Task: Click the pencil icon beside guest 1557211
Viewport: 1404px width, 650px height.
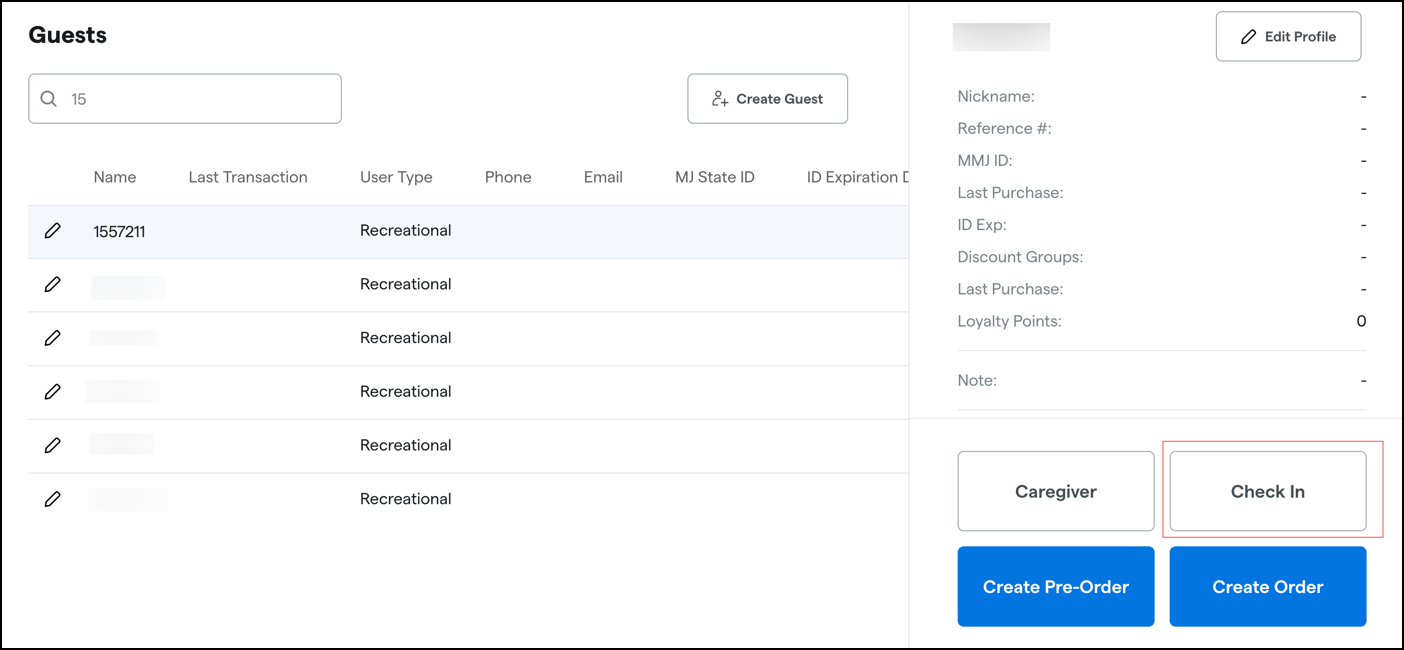Action: click(x=53, y=230)
